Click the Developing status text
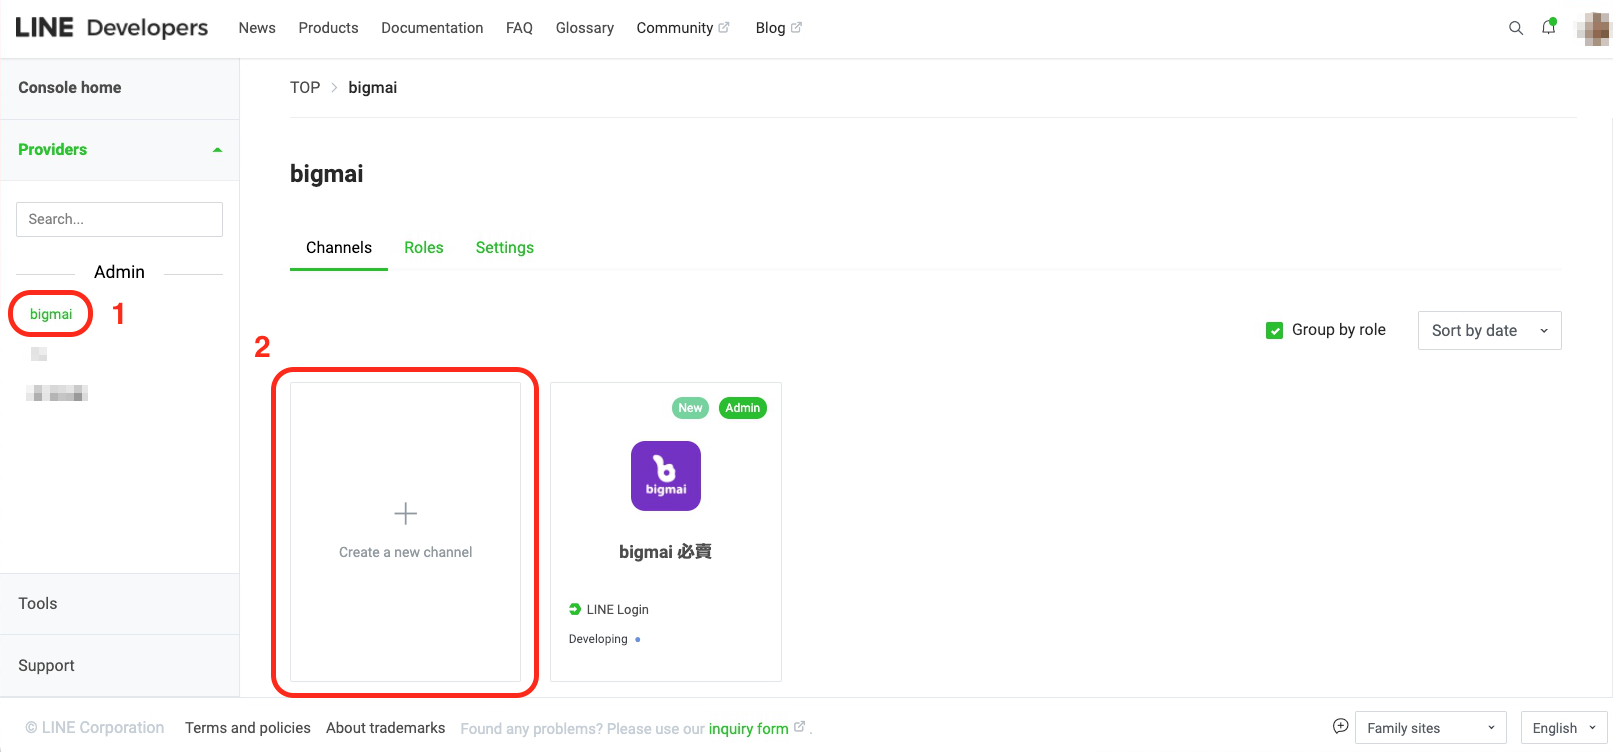 [x=598, y=639]
